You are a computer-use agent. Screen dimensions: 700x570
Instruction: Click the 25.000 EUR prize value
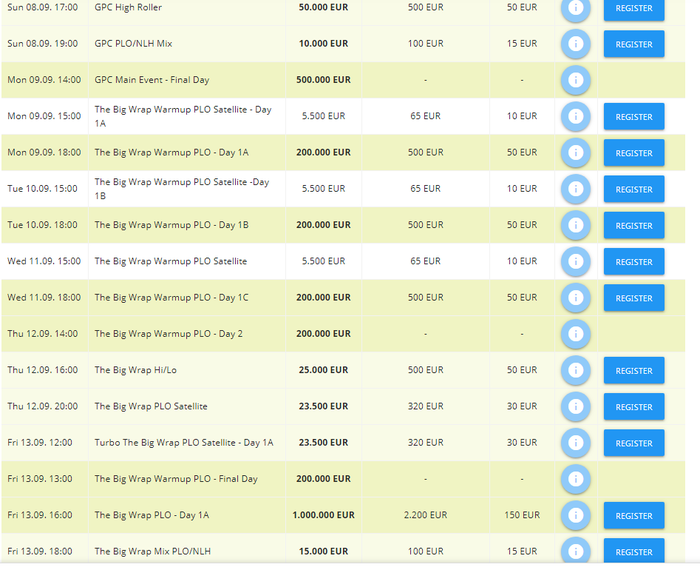[x=323, y=370]
